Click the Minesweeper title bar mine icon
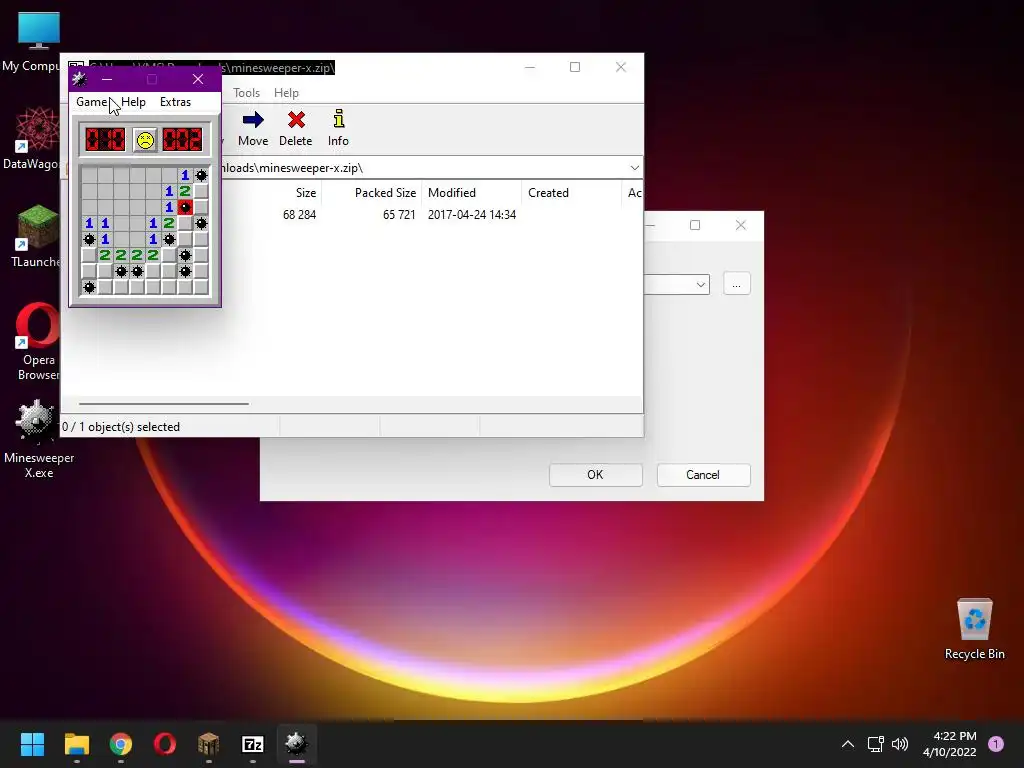Screen dimensions: 1024x768 [x=80, y=79]
